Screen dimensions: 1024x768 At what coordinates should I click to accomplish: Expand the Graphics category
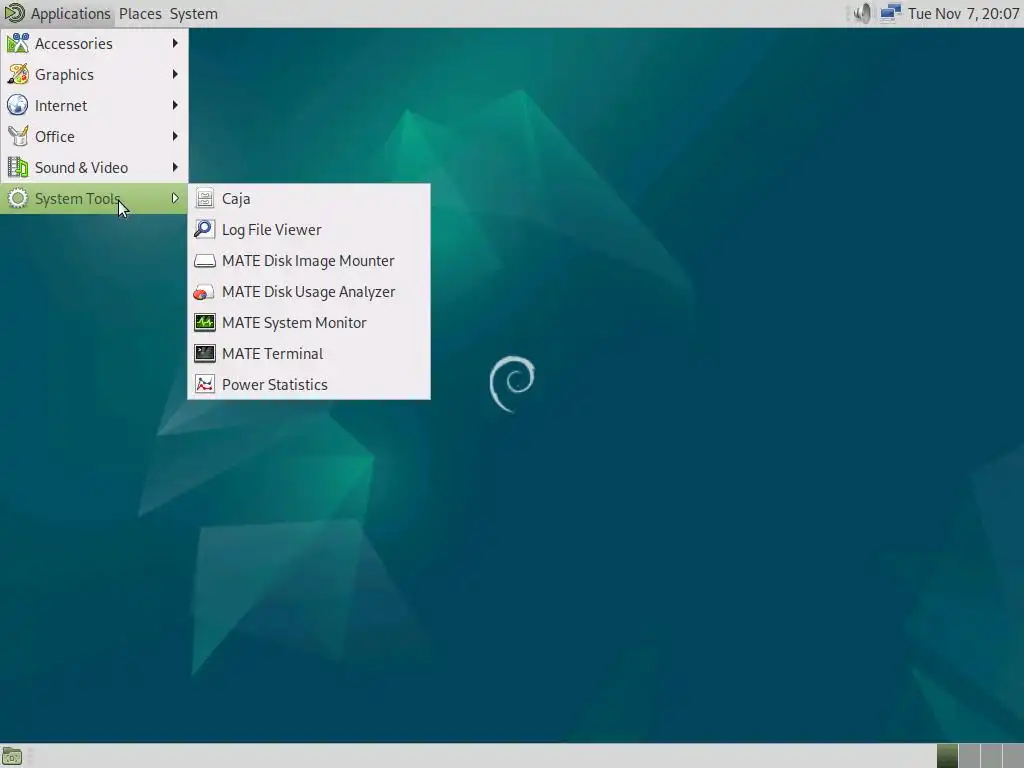(x=94, y=74)
